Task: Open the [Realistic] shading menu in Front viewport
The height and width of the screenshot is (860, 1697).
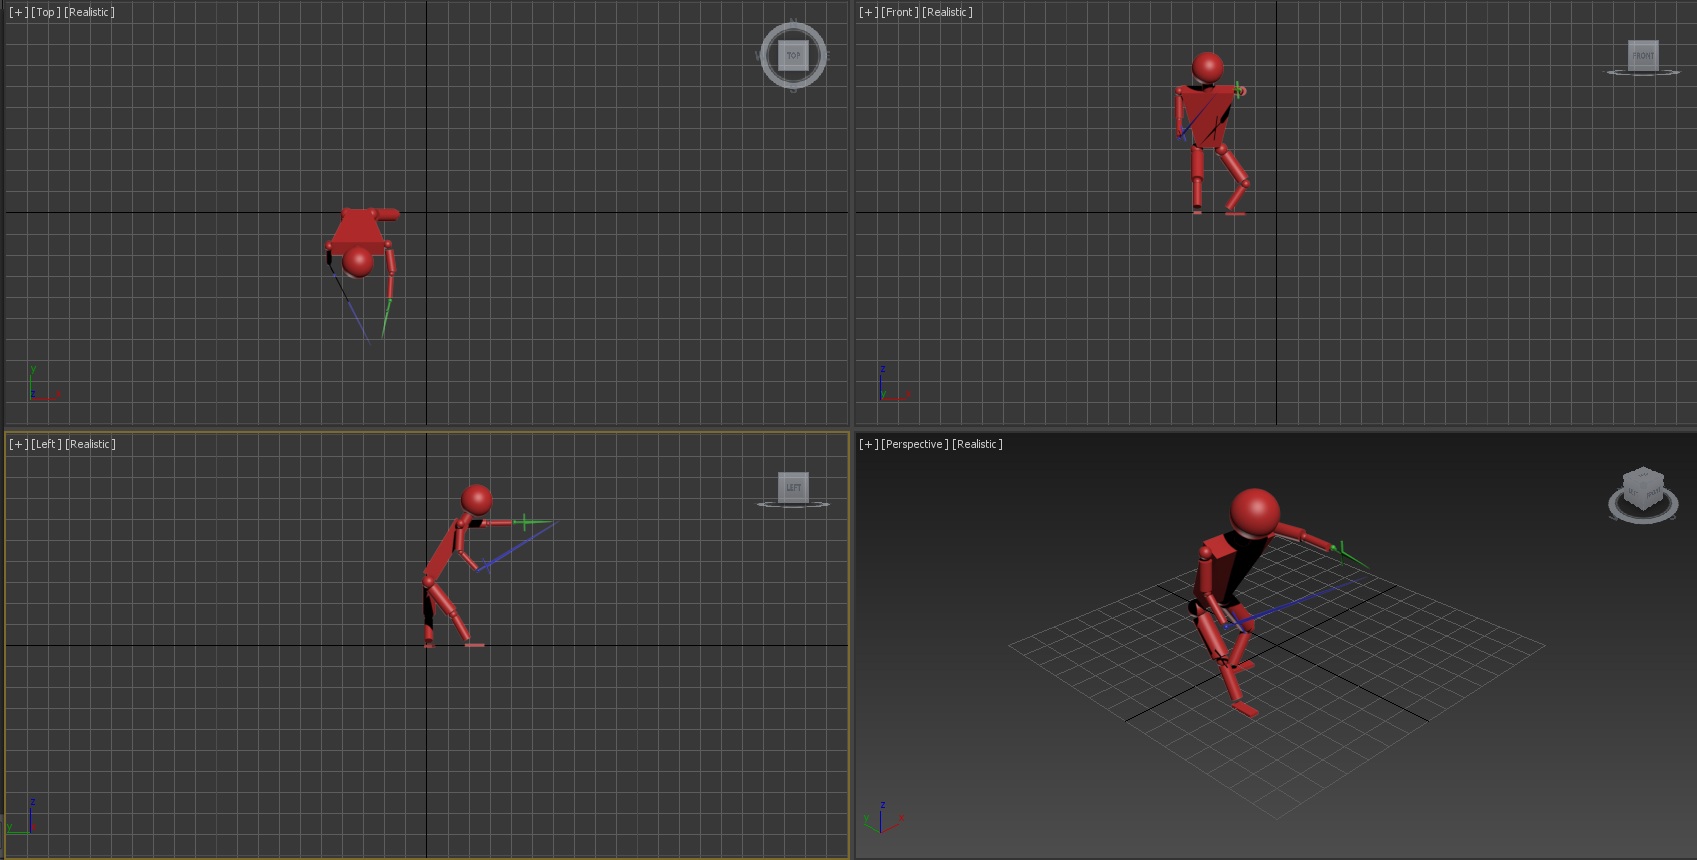Action: pos(947,12)
